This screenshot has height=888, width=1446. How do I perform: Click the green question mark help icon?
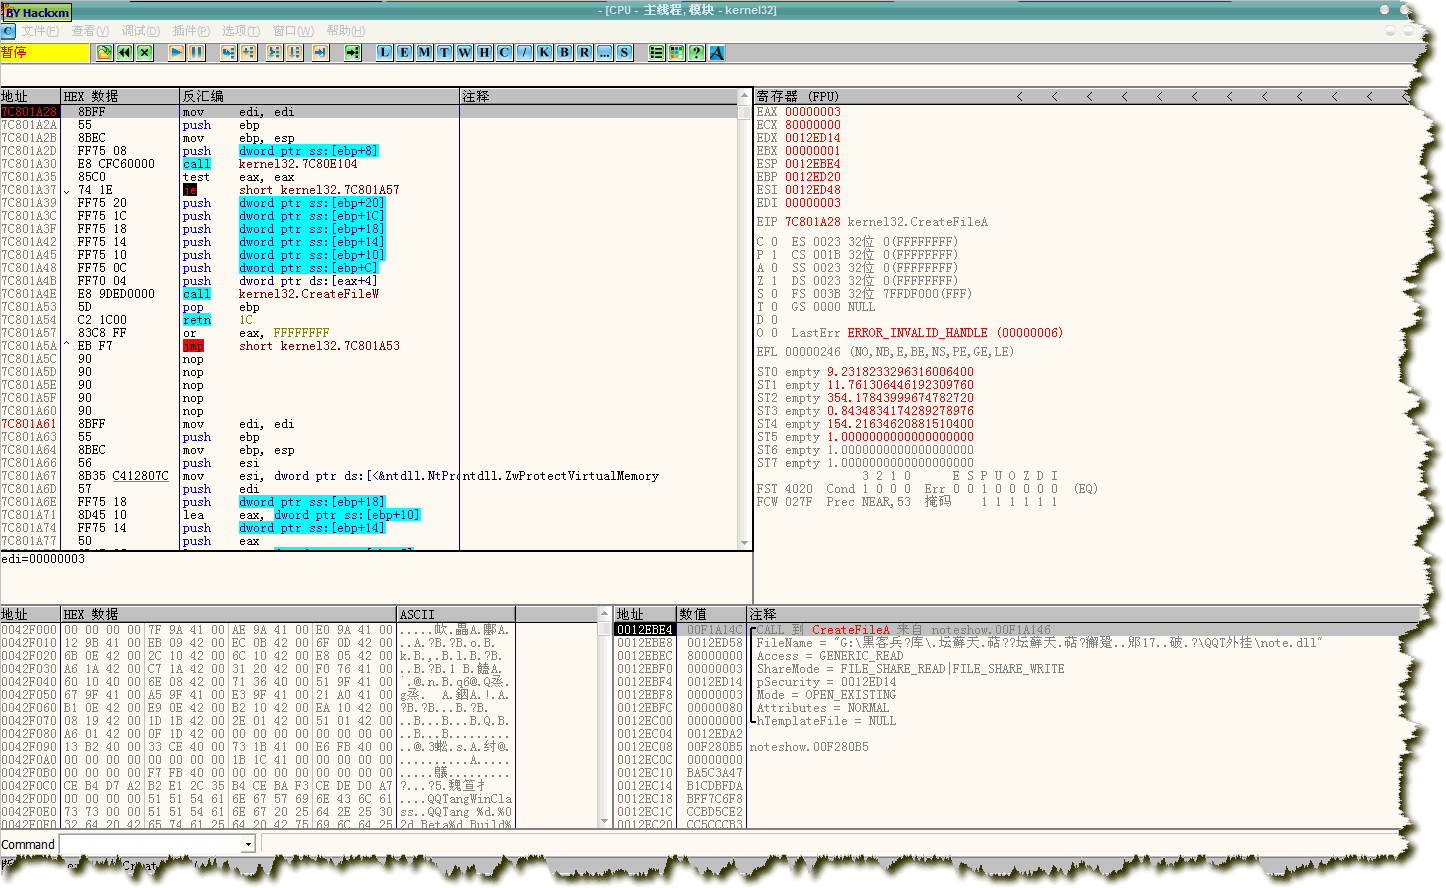tap(697, 52)
